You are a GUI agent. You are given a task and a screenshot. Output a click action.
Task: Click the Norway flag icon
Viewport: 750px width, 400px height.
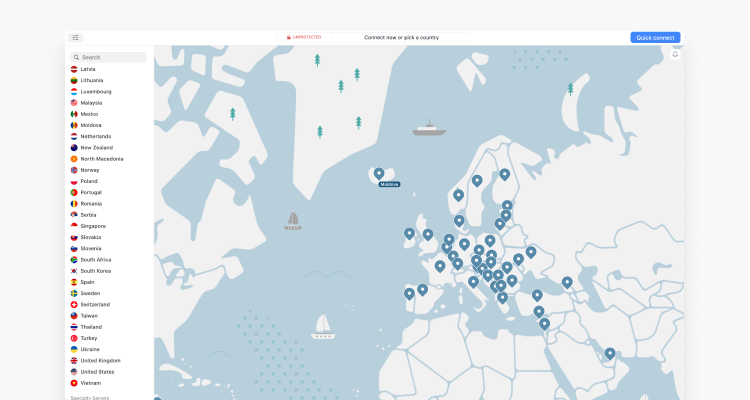click(x=74, y=170)
